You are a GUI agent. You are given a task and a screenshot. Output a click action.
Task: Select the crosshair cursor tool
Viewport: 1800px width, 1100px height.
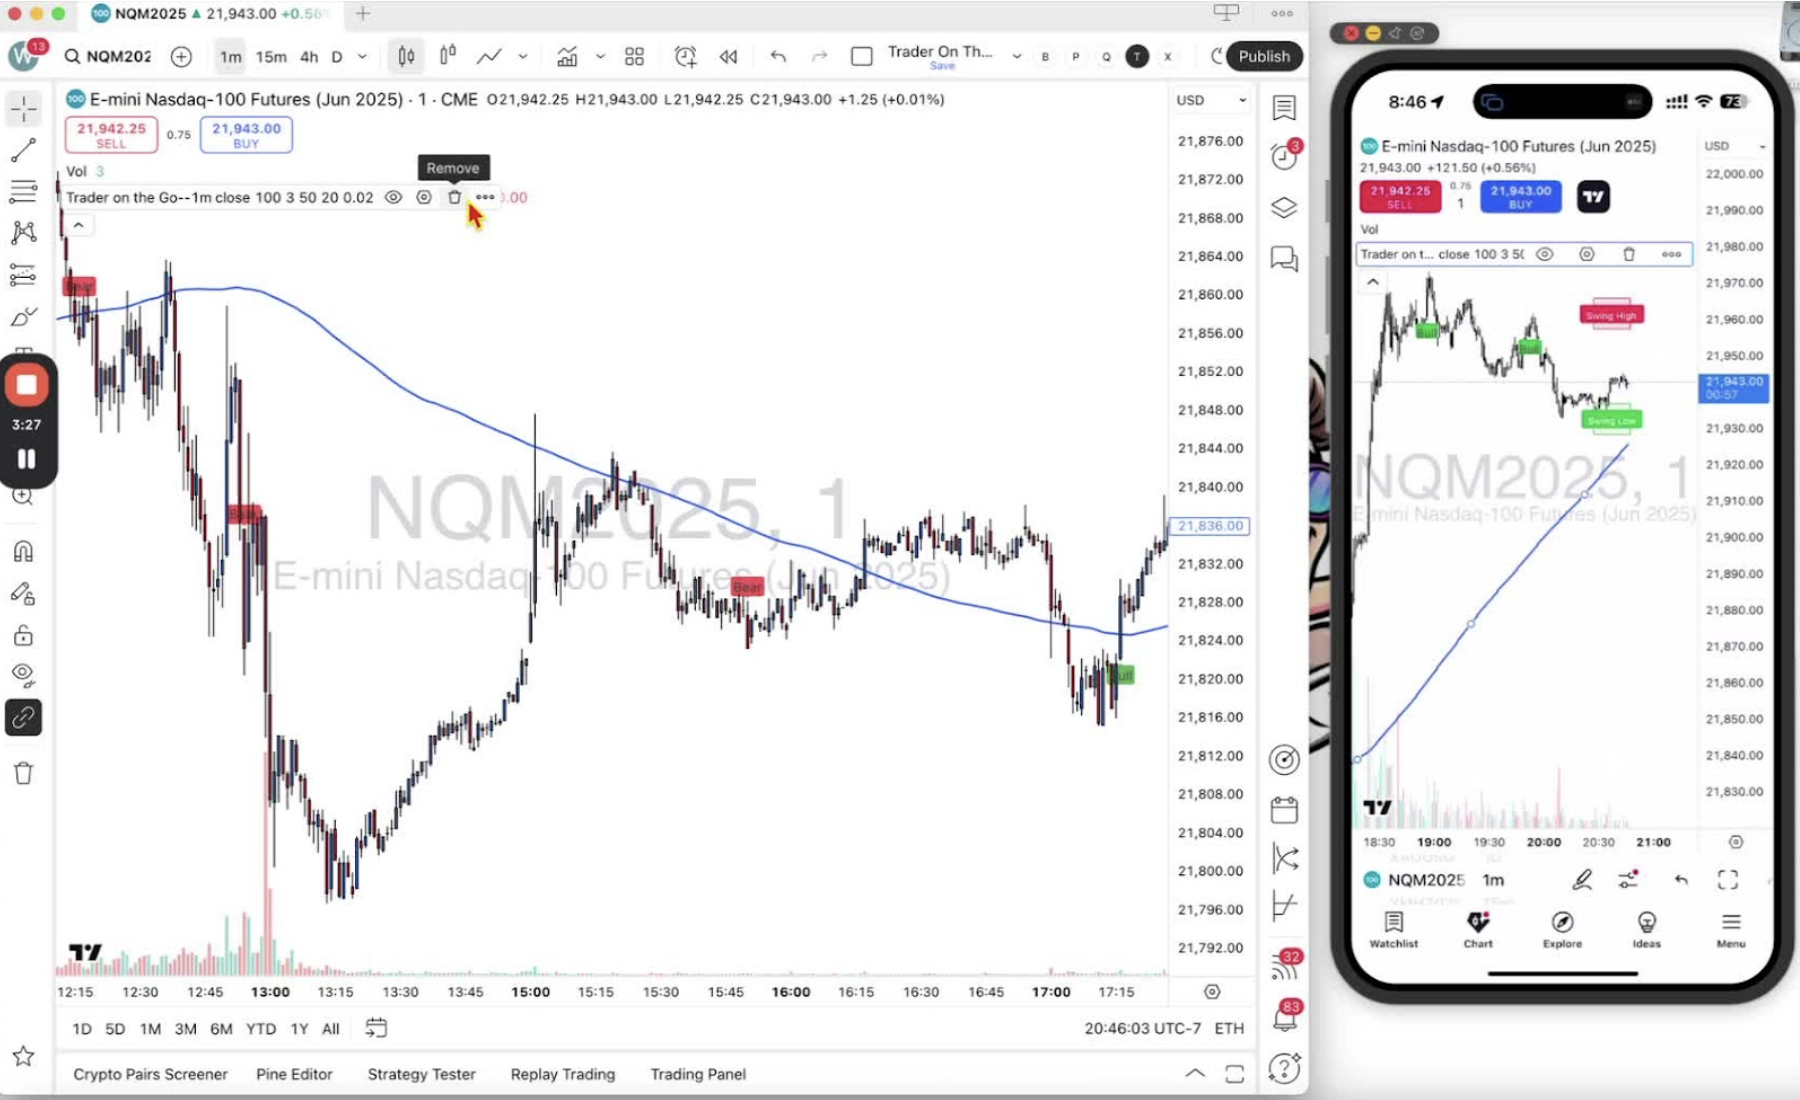click(x=24, y=108)
